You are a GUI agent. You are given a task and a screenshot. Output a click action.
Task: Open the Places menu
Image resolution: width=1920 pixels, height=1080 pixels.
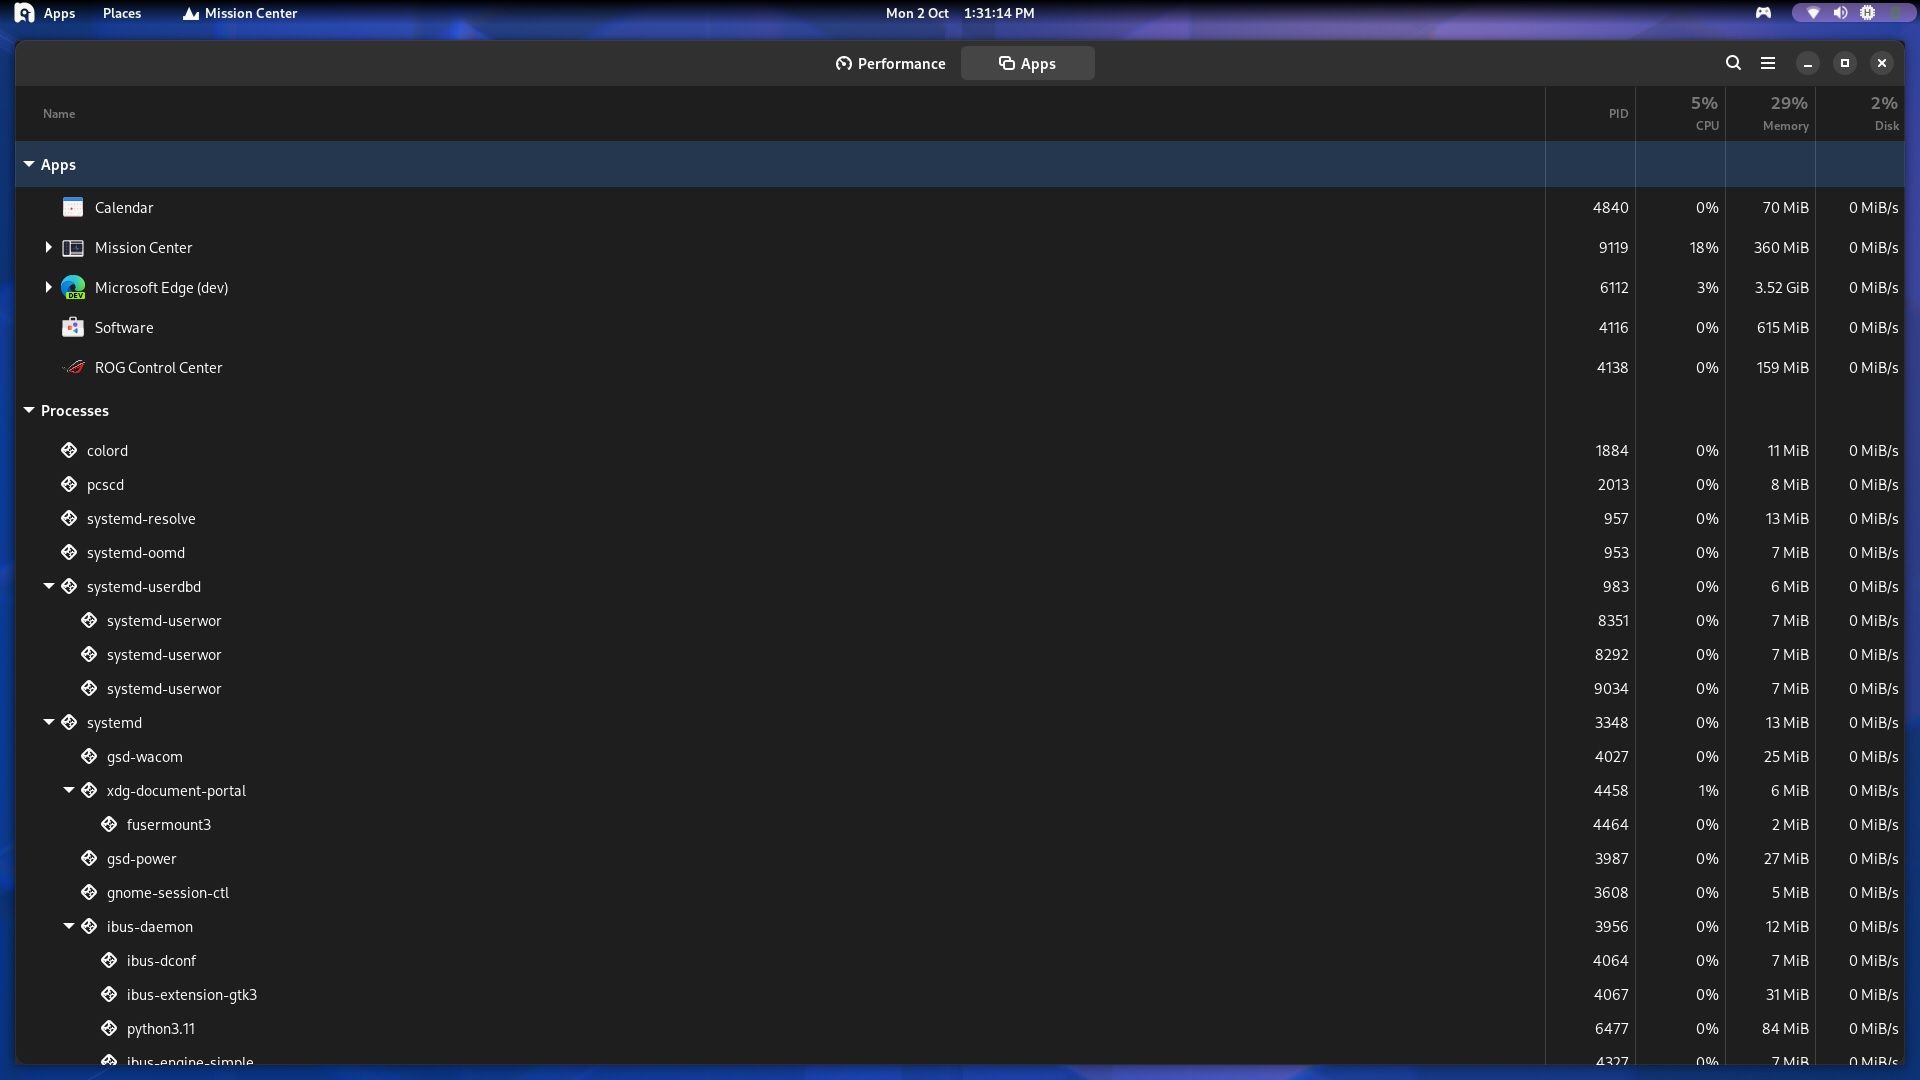point(122,13)
